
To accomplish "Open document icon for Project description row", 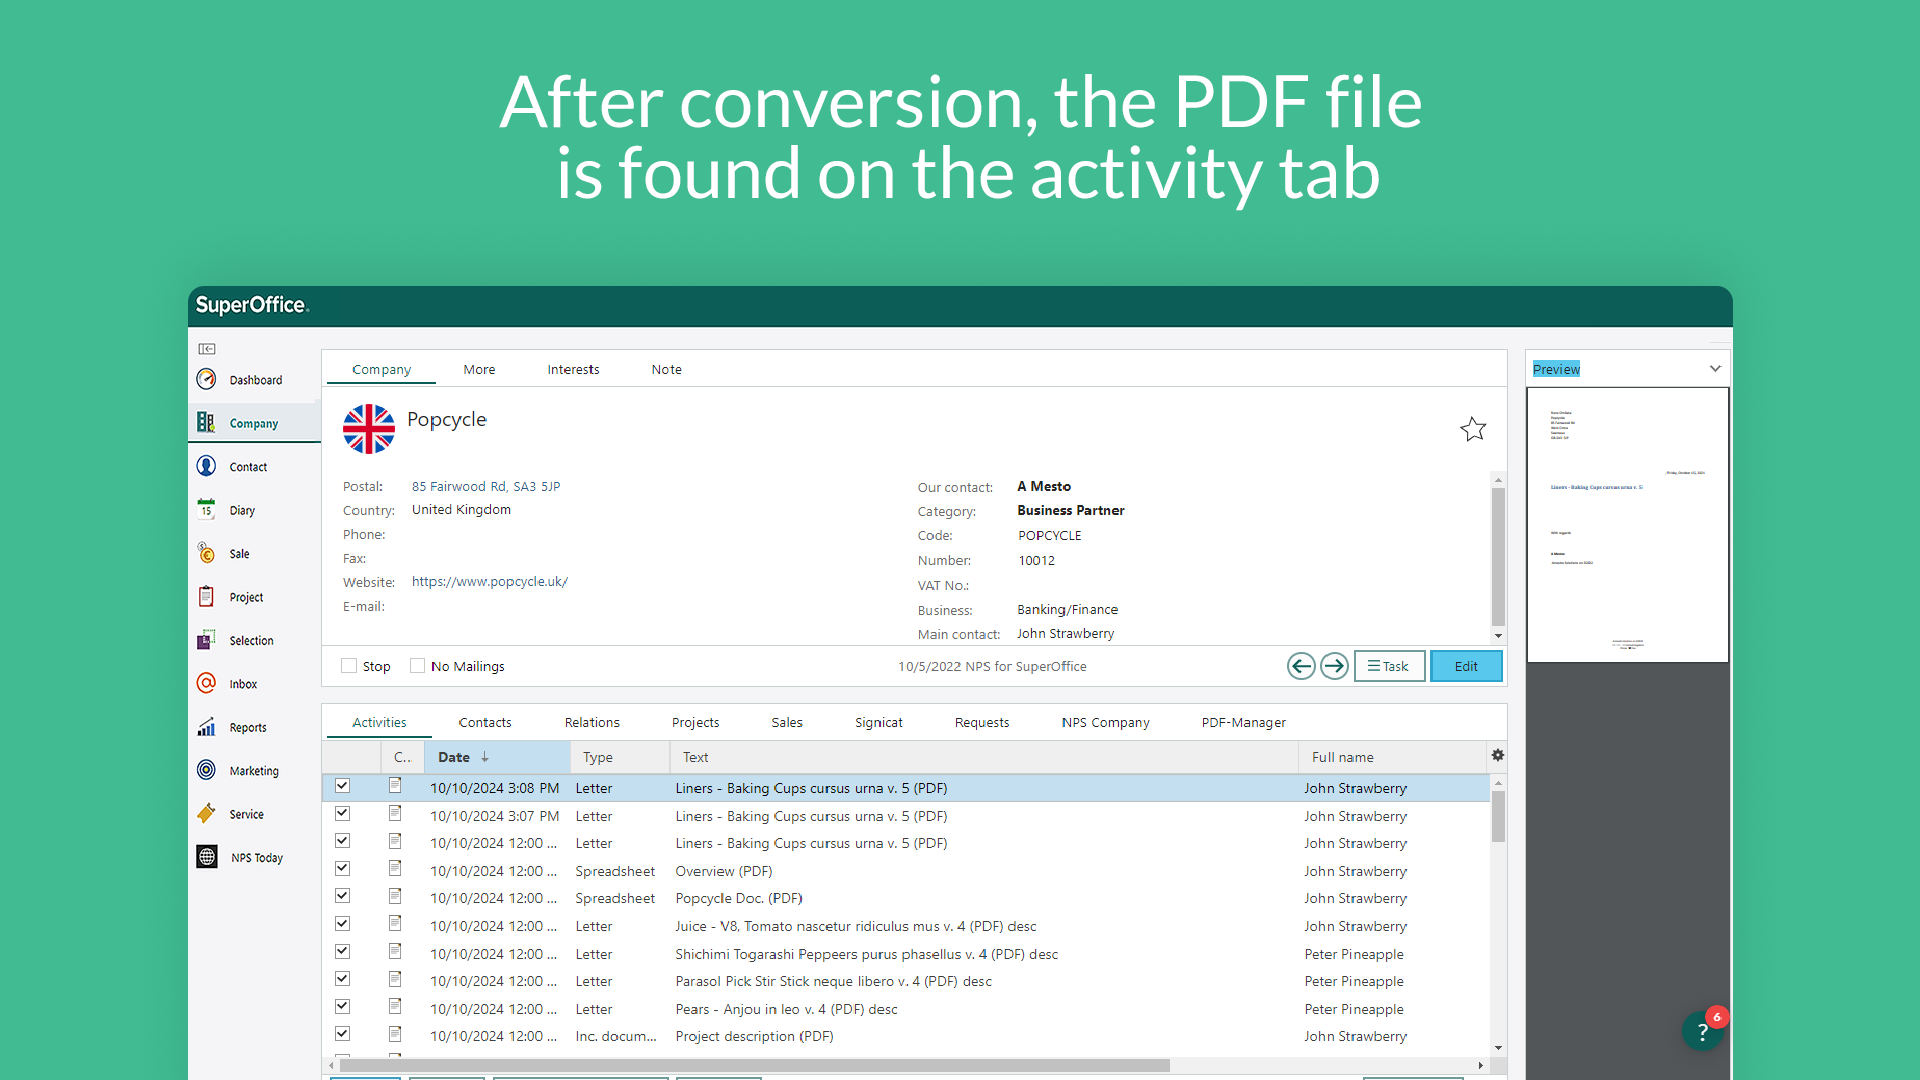I will click(395, 1034).
